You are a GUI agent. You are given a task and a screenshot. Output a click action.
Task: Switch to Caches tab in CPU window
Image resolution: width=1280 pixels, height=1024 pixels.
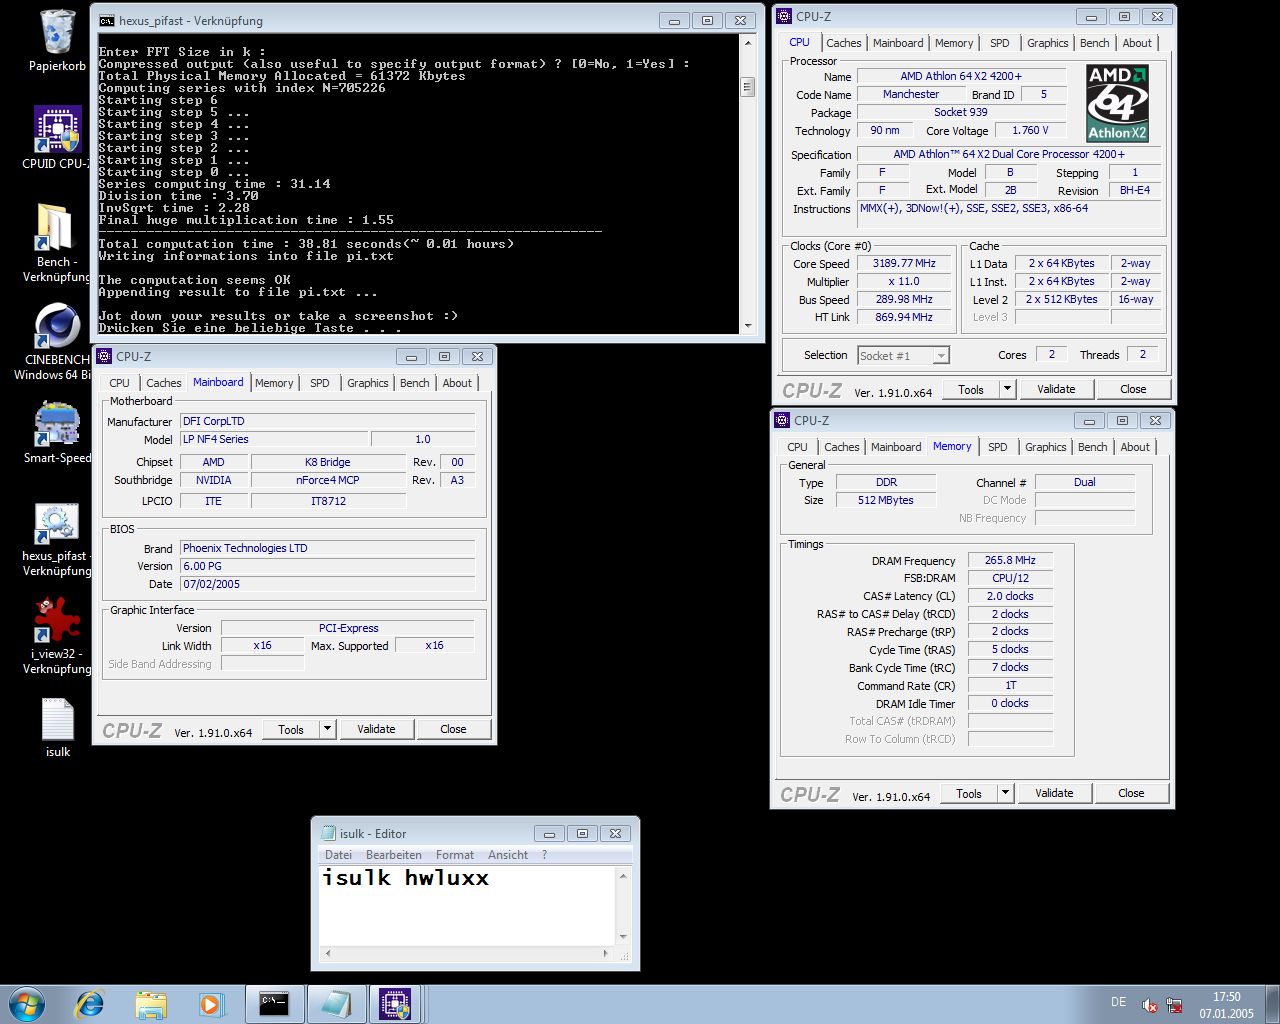click(x=843, y=43)
